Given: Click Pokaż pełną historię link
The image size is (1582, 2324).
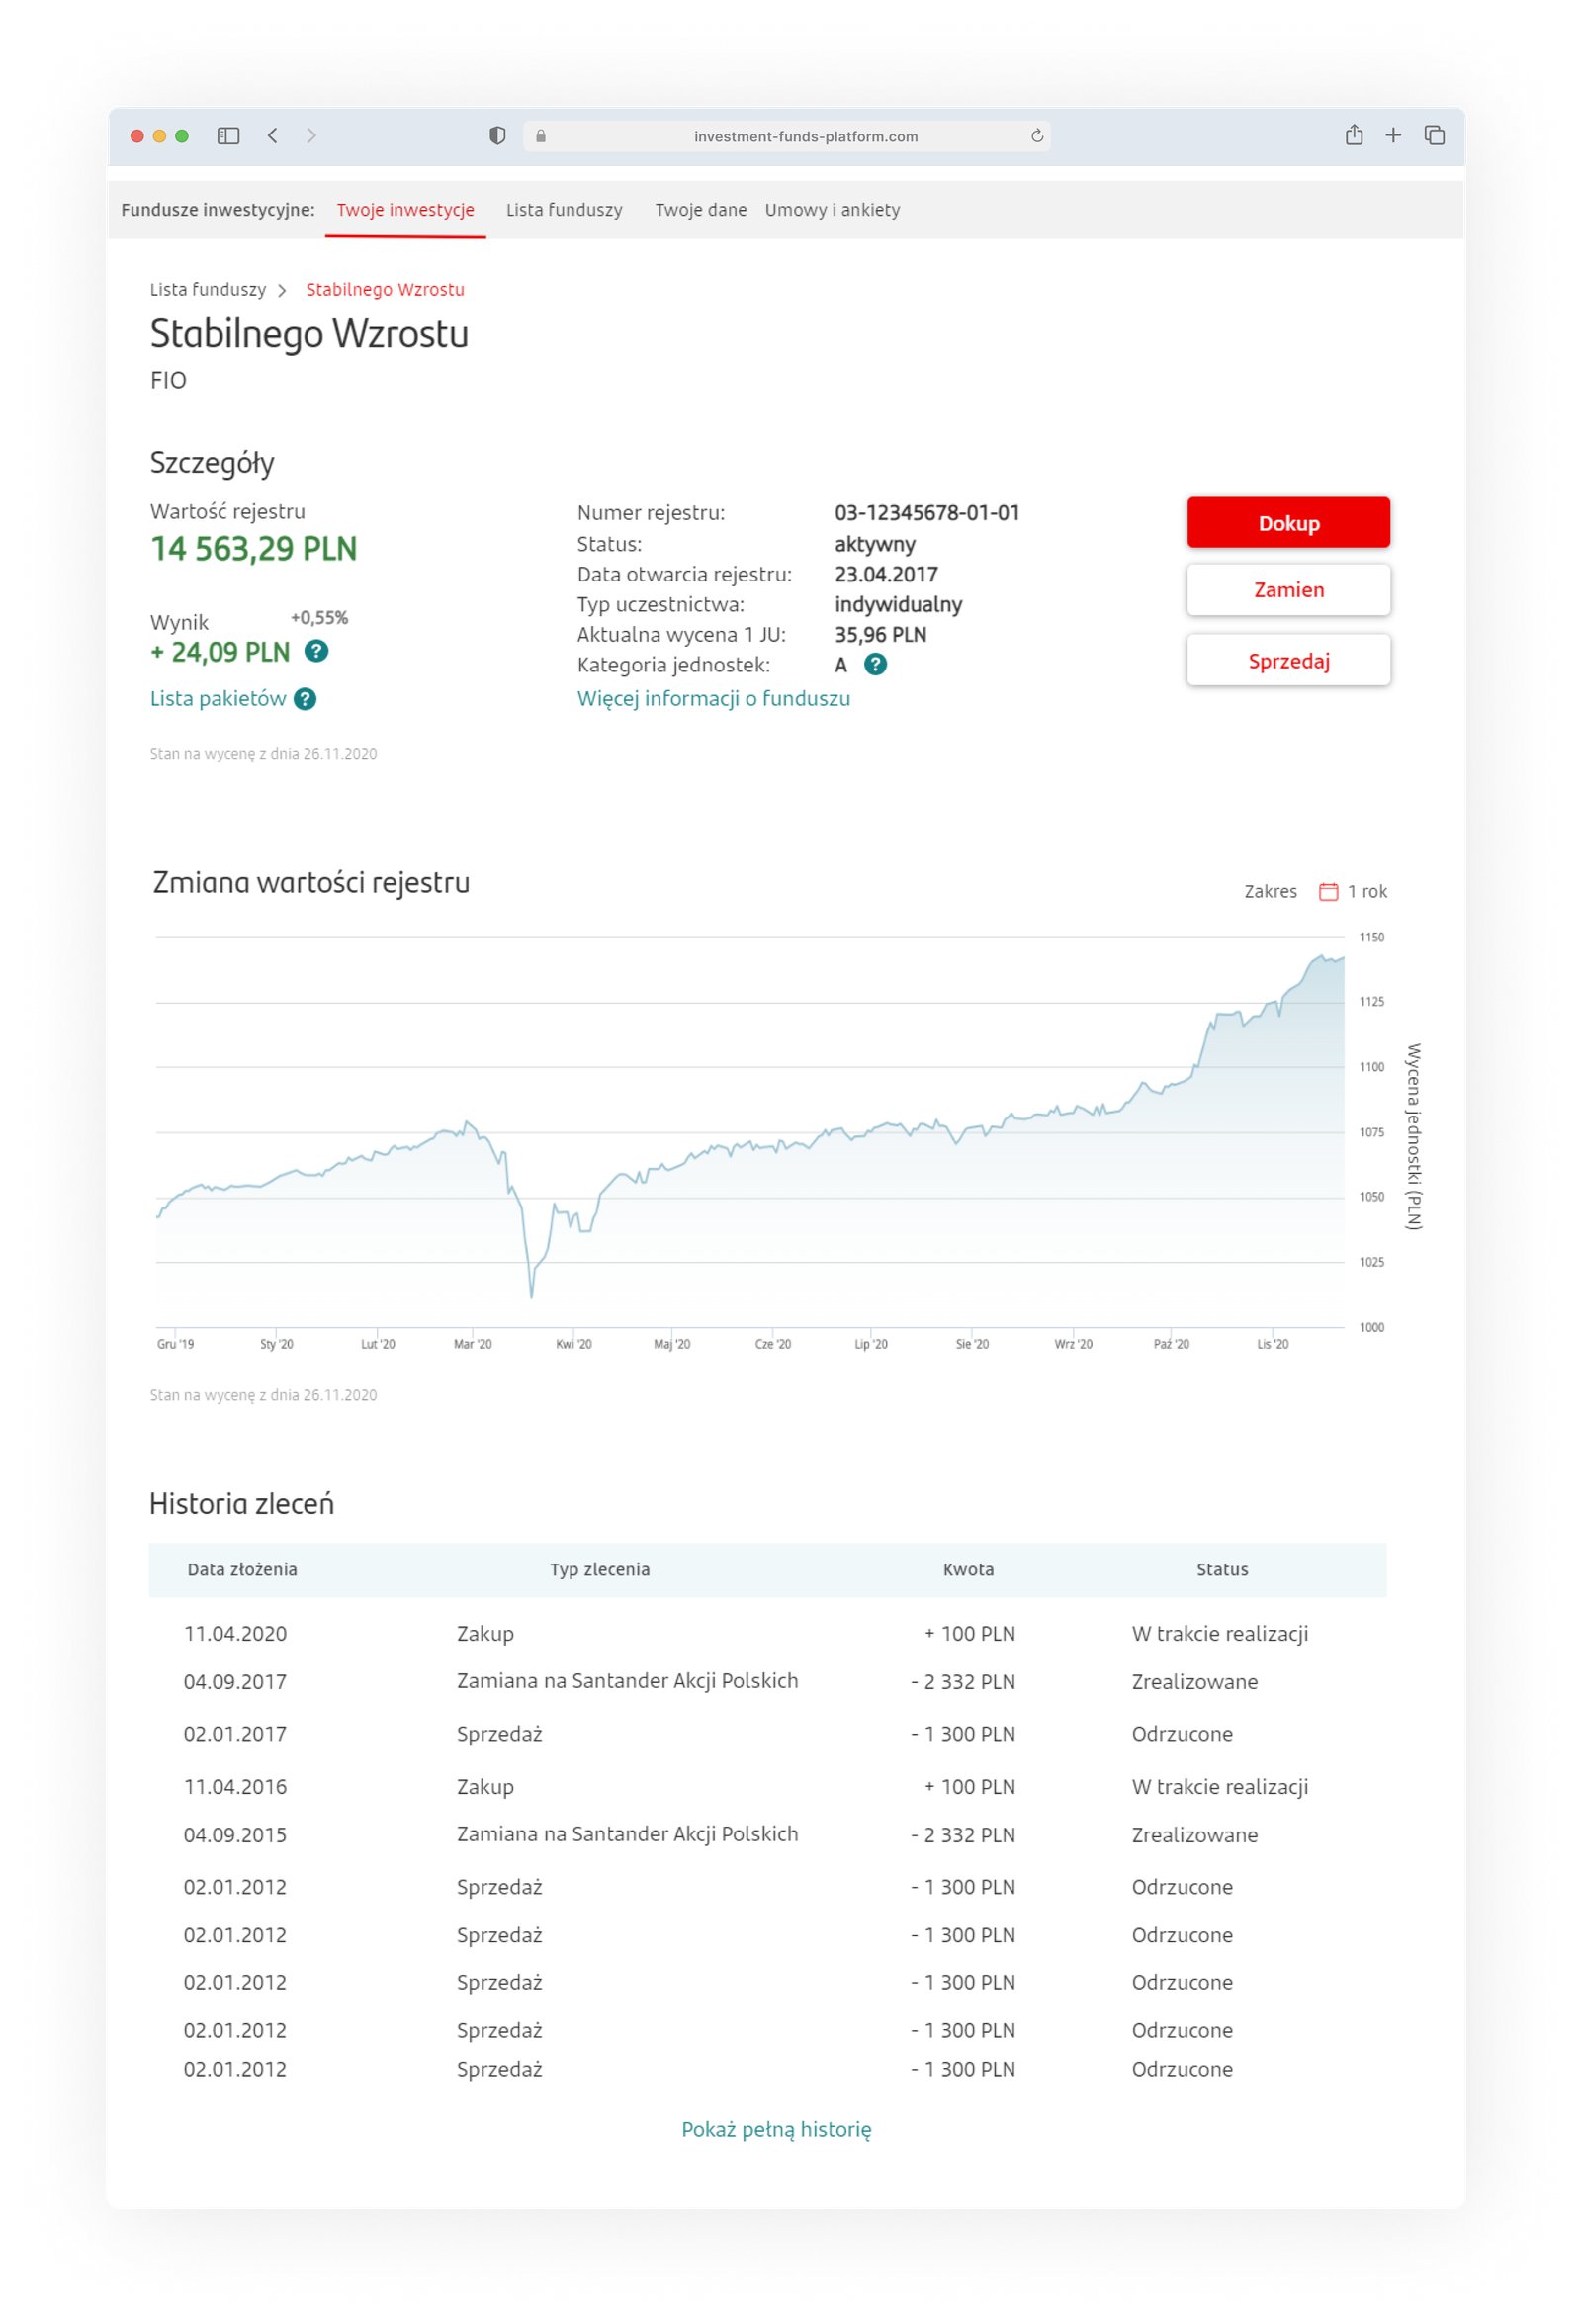Looking at the screenshot, I should coord(777,2130).
